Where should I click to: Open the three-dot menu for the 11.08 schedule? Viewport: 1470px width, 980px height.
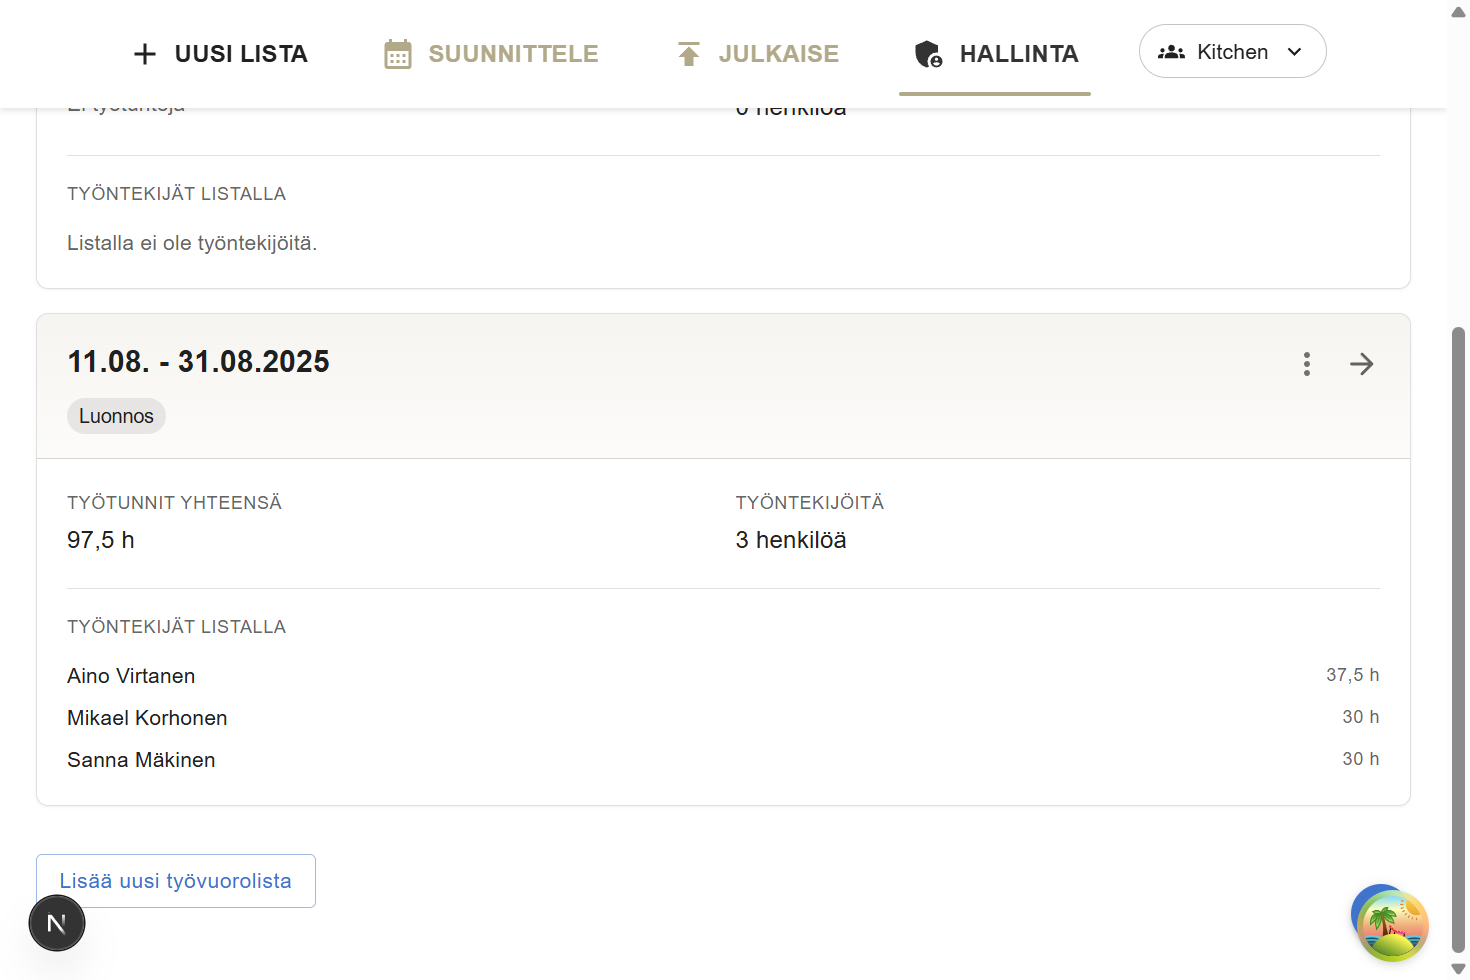[1306, 364]
